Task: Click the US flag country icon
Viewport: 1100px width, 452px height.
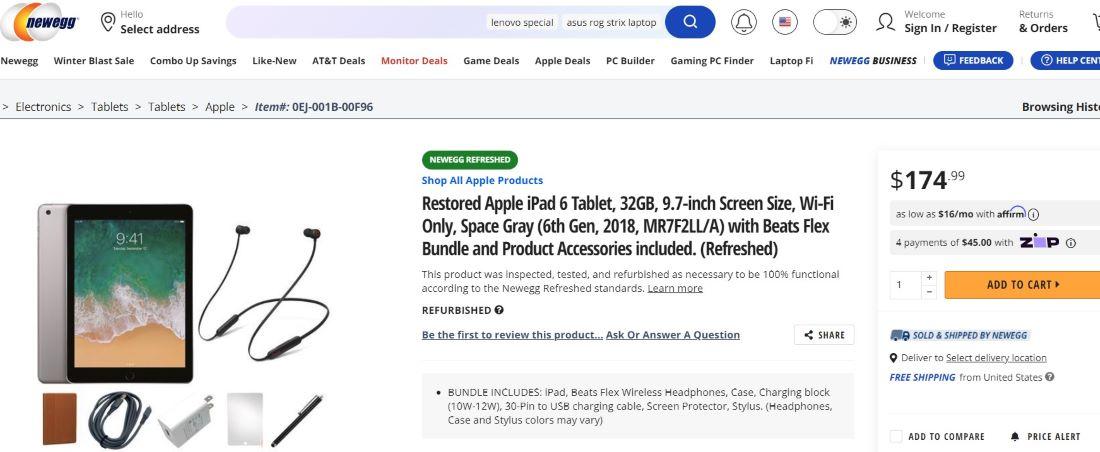Action: [x=785, y=22]
